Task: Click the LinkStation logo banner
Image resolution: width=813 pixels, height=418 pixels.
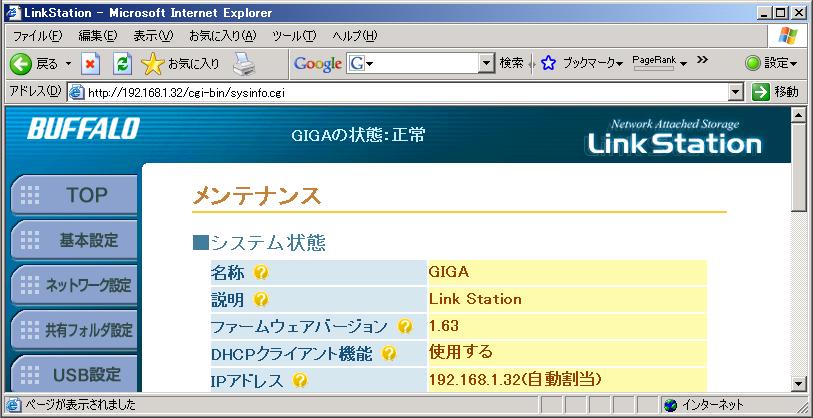Action: (675, 138)
